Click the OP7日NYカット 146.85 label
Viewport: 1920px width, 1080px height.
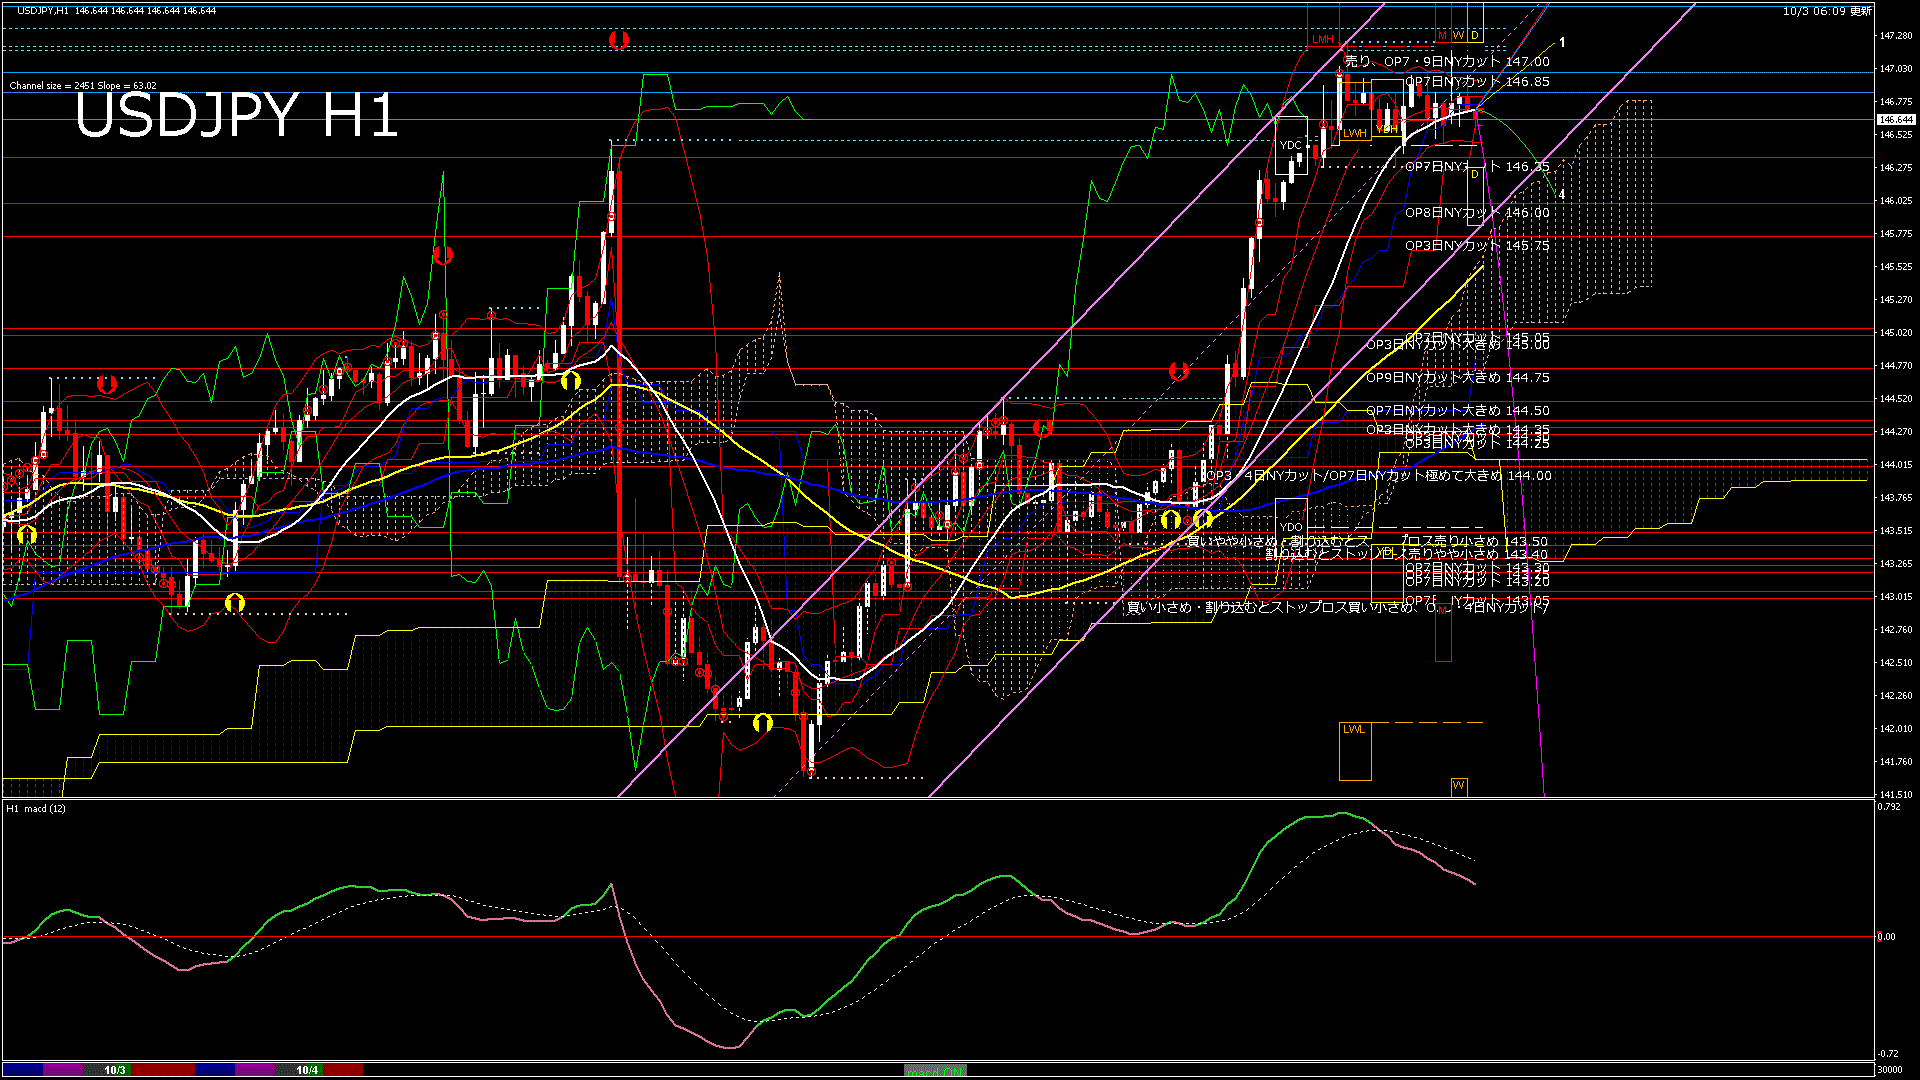1477,82
